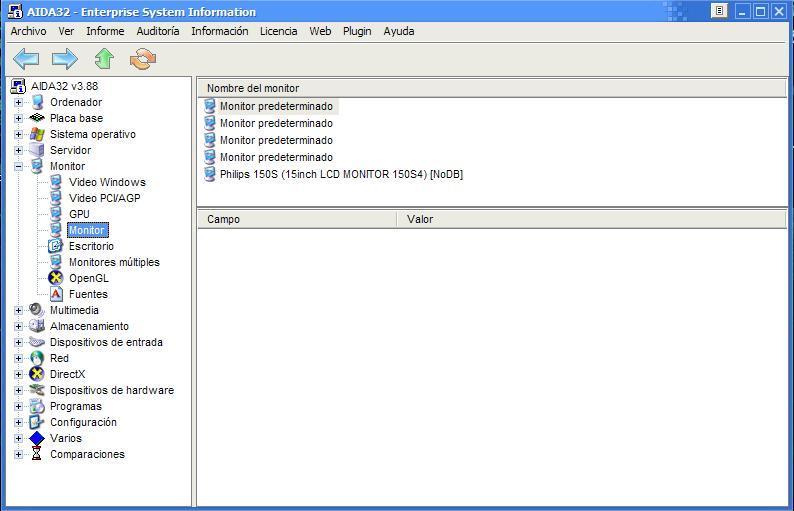The width and height of the screenshot is (794, 511).
Task: Open the Ver menu
Action: (66, 31)
